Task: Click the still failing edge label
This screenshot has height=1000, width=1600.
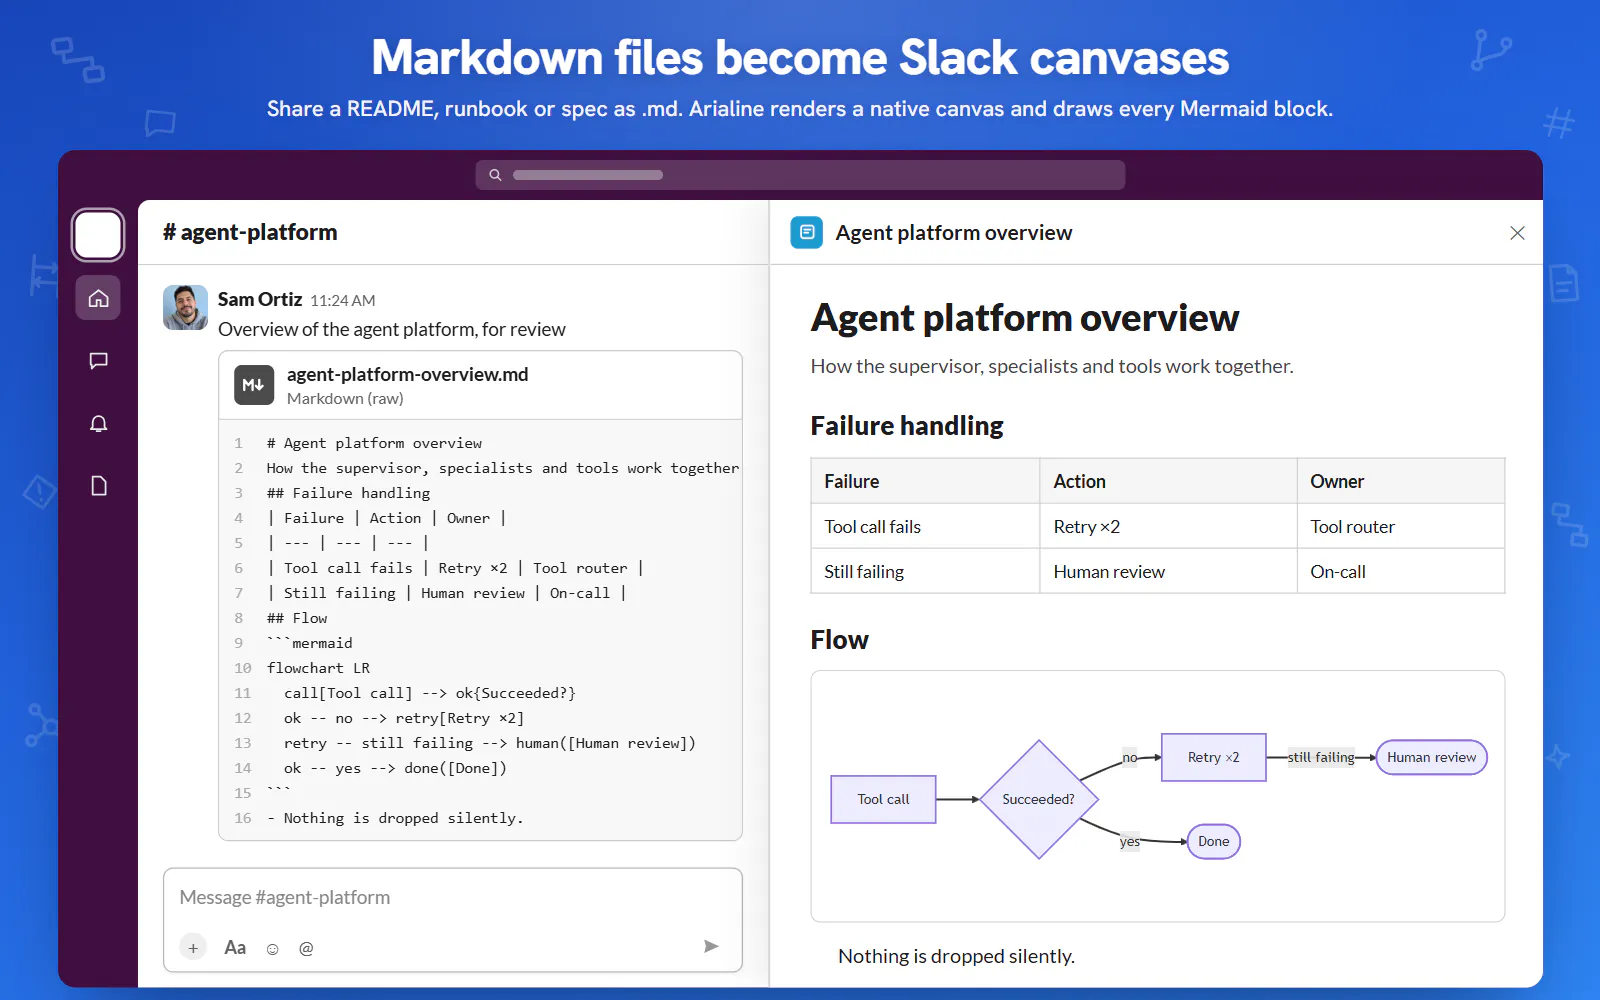Action: [1321, 757]
